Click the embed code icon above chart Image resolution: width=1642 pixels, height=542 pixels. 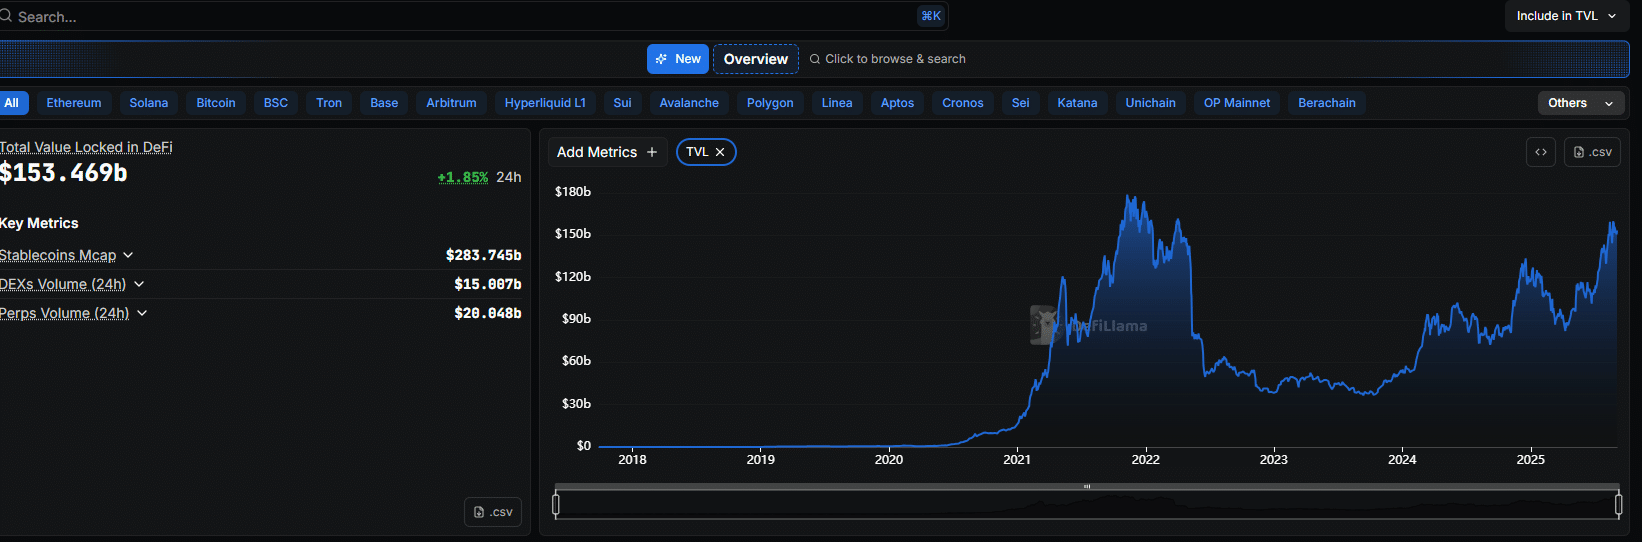click(x=1541, y=152)
